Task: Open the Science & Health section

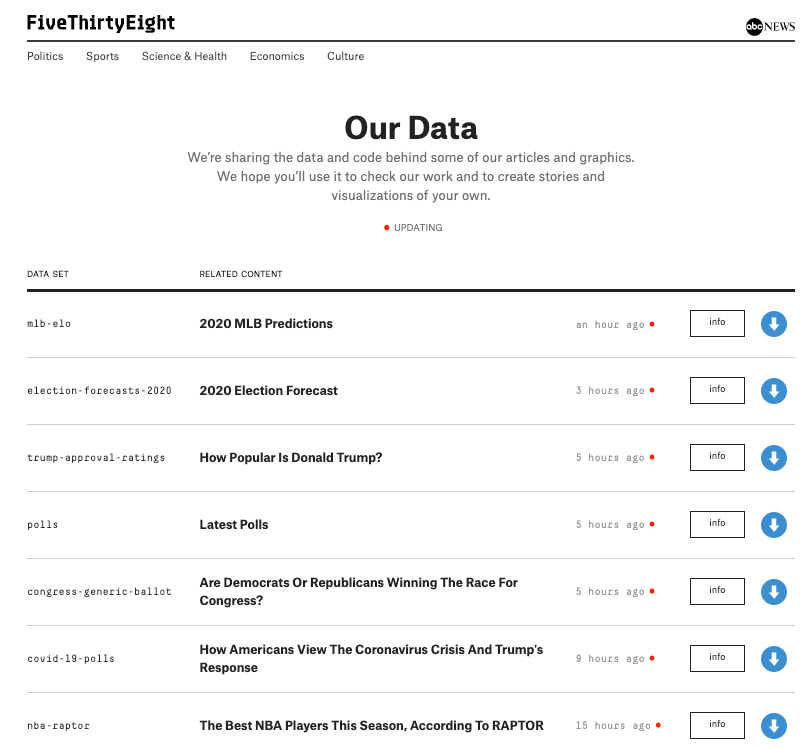Action: tap(184, 57)
